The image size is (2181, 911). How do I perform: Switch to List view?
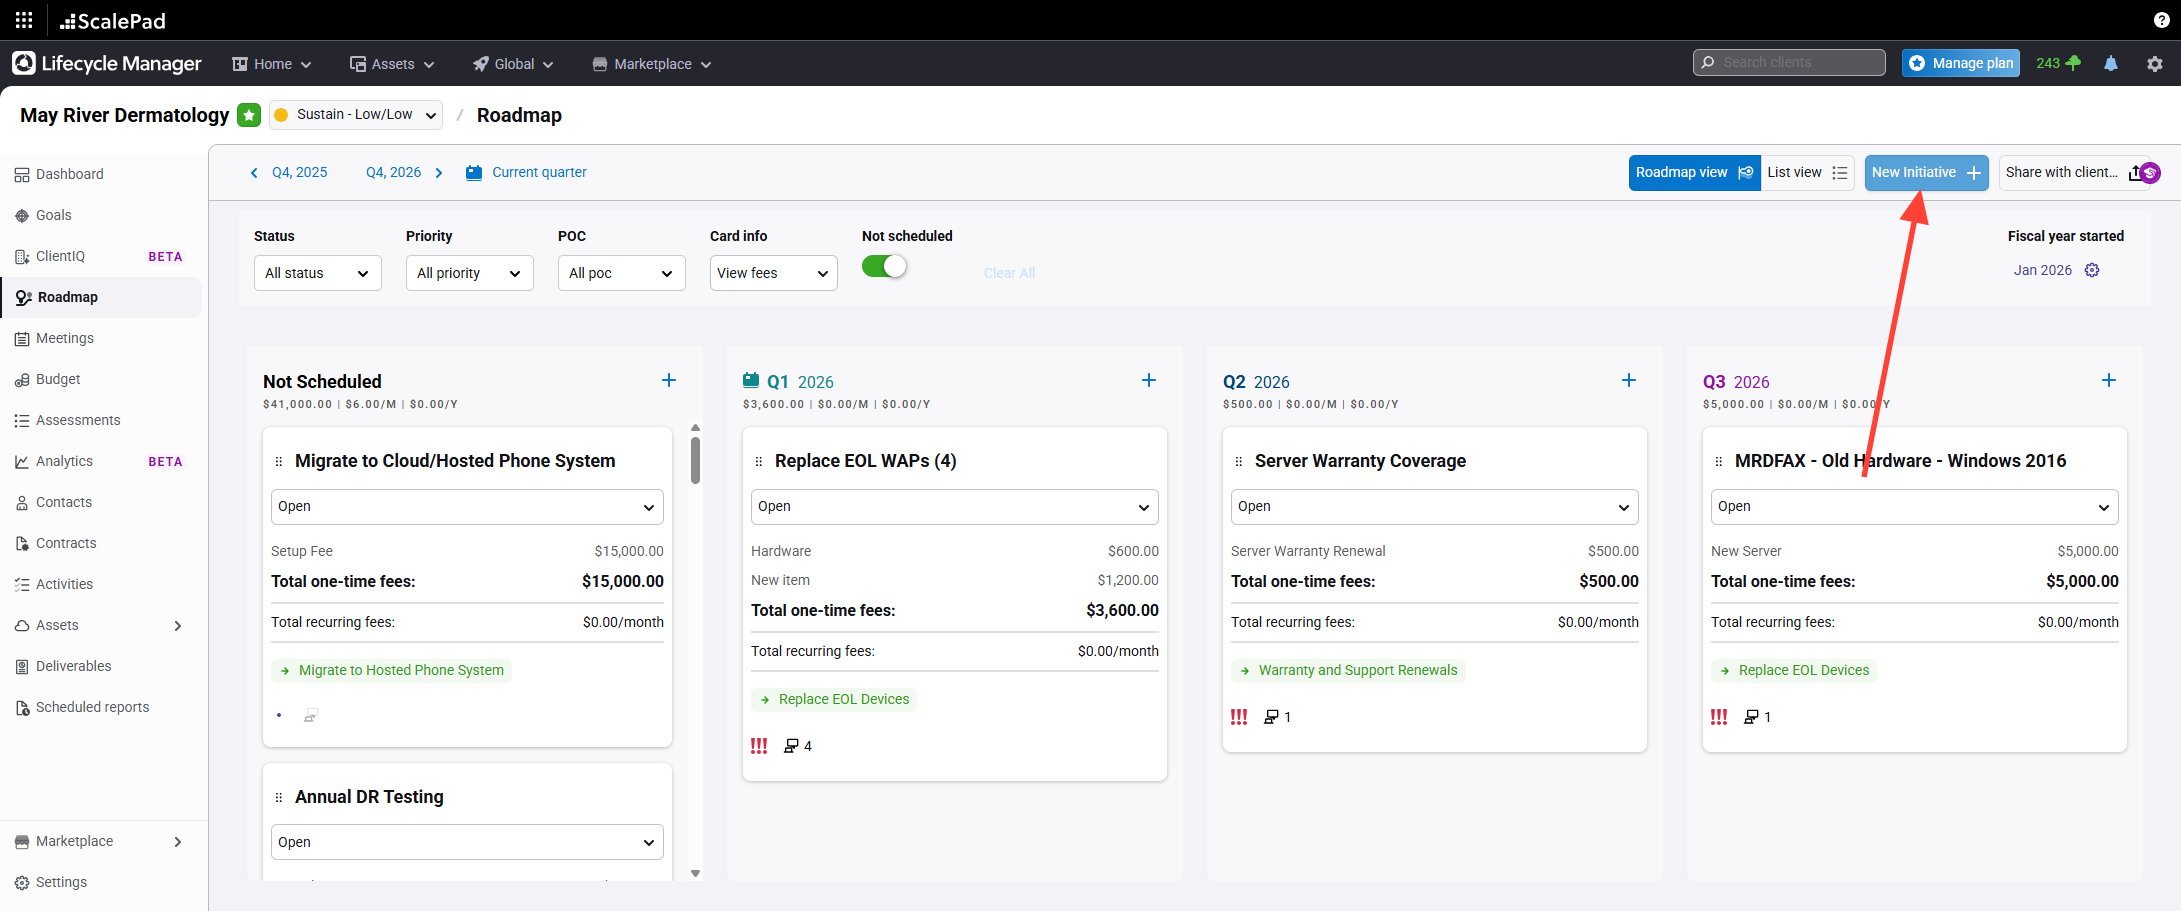tap(1806, 173)
